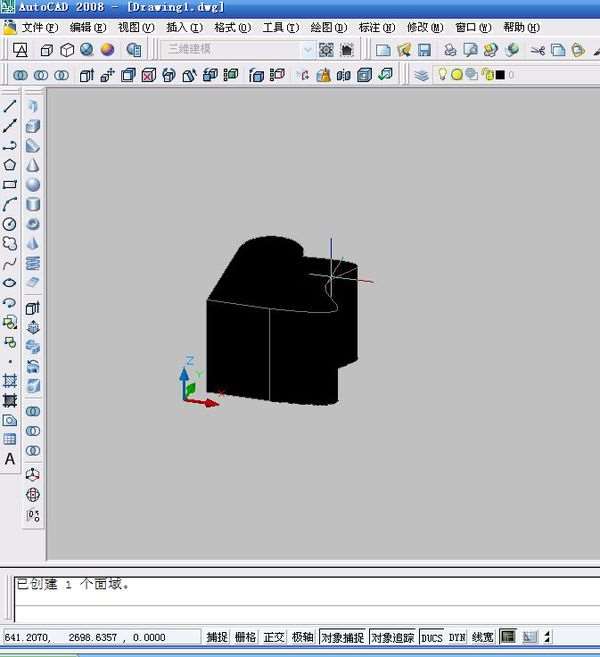The image size is (600, 657).
Task: Toggle 栅格 grid display in status bar
Action: (x=245, y=637)
